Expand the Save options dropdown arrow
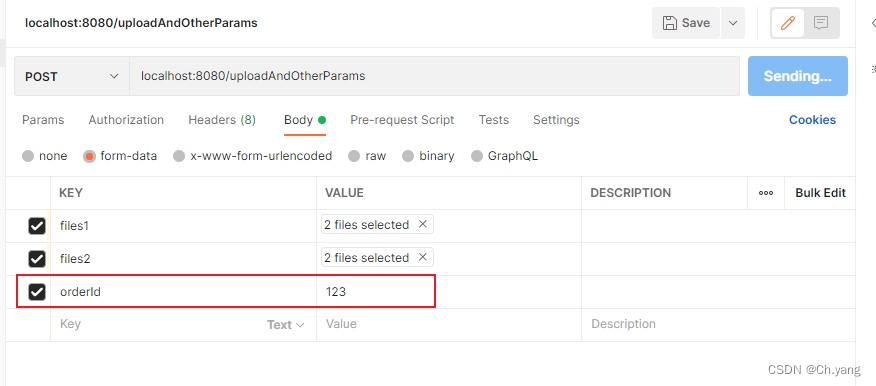 733,23
